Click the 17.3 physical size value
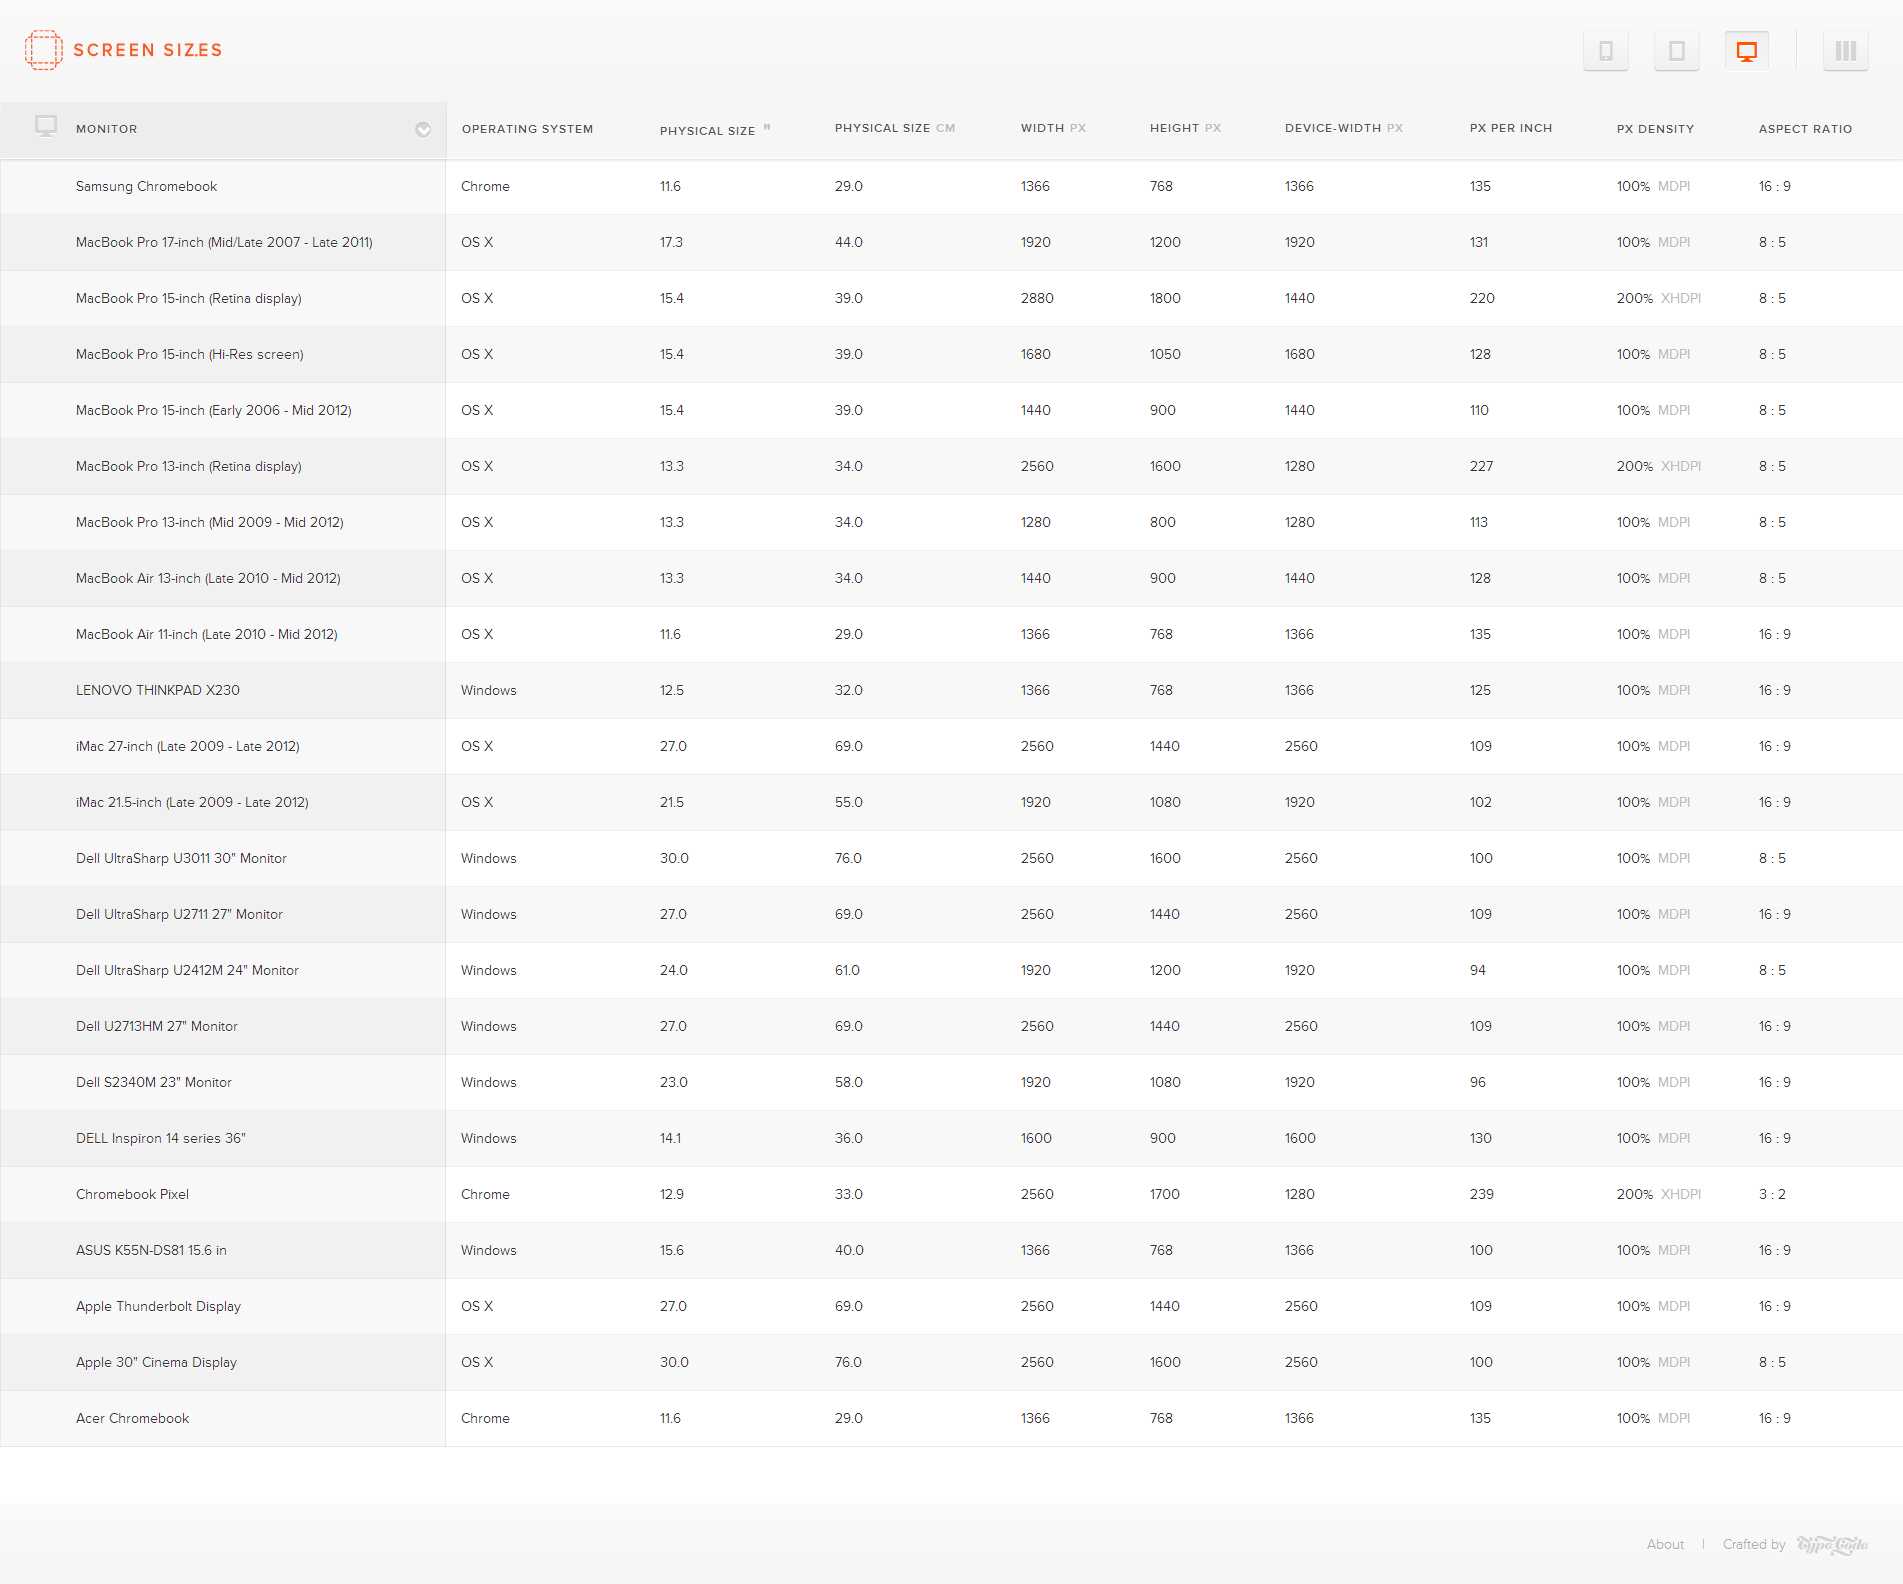Image resolution: width=1903 pixels, height=1584 pixels. (x=671, y=242)
